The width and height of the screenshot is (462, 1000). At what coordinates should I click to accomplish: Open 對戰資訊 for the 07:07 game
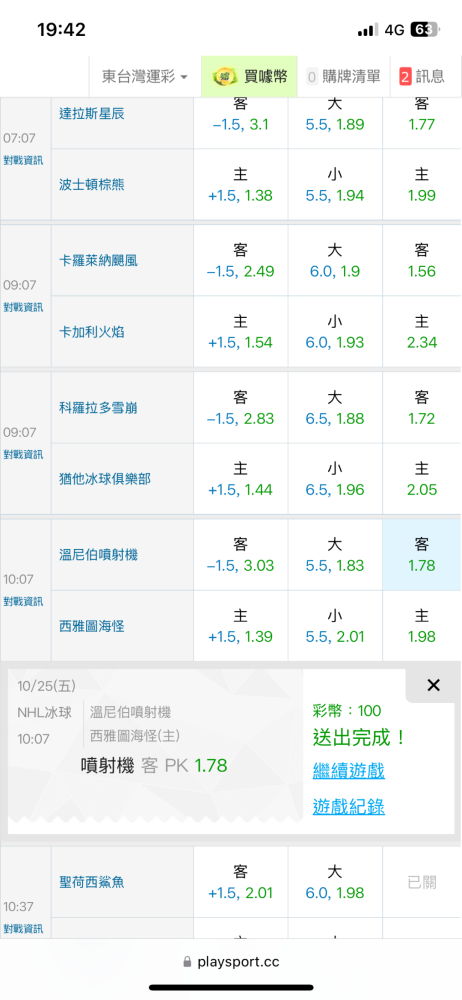(x=24, y=160)
